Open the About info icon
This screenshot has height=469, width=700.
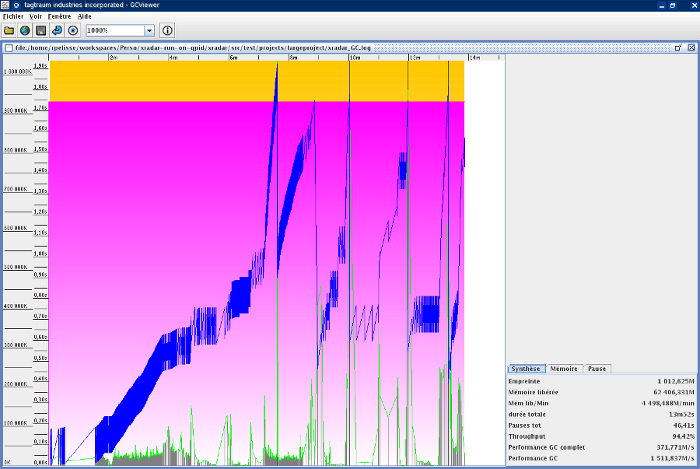(x=167, y=31)
